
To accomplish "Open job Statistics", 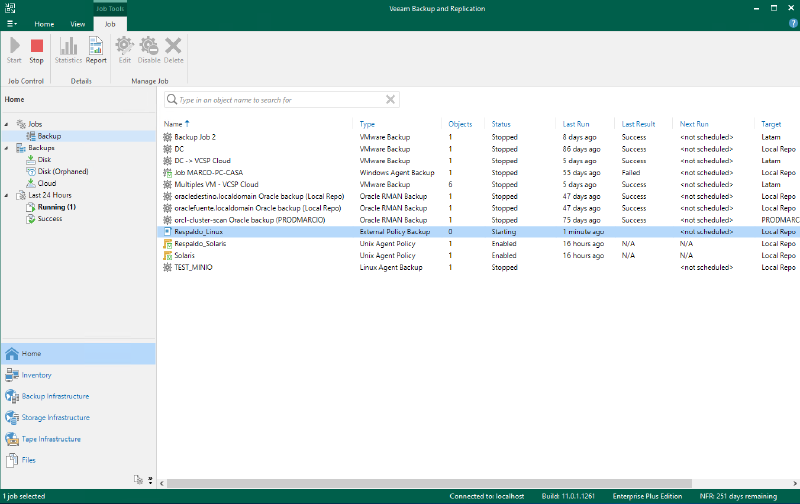I will 68,50.
